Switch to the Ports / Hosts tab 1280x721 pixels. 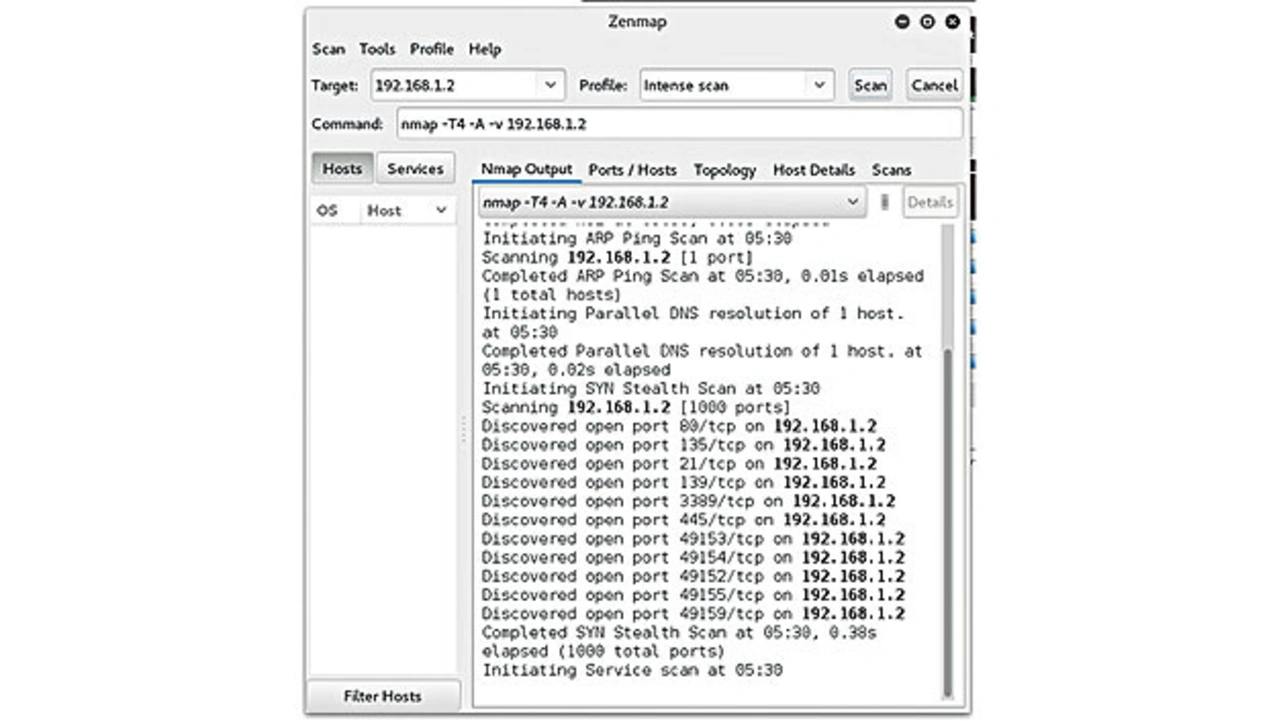coord(632,170)
